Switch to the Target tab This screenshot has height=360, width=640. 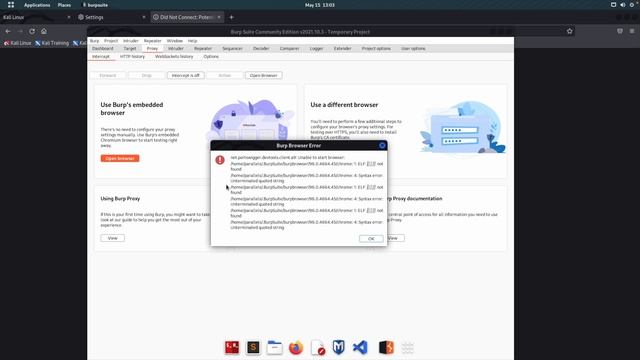click(130, 48)
